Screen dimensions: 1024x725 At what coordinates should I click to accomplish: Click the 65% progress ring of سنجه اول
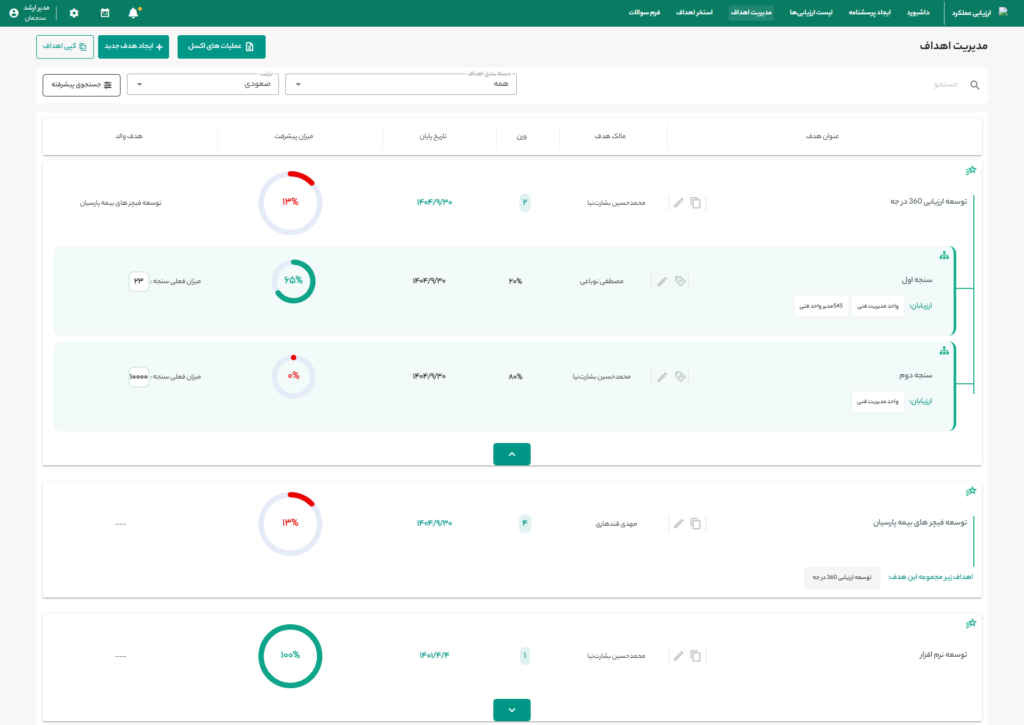[x=293, y=281]
